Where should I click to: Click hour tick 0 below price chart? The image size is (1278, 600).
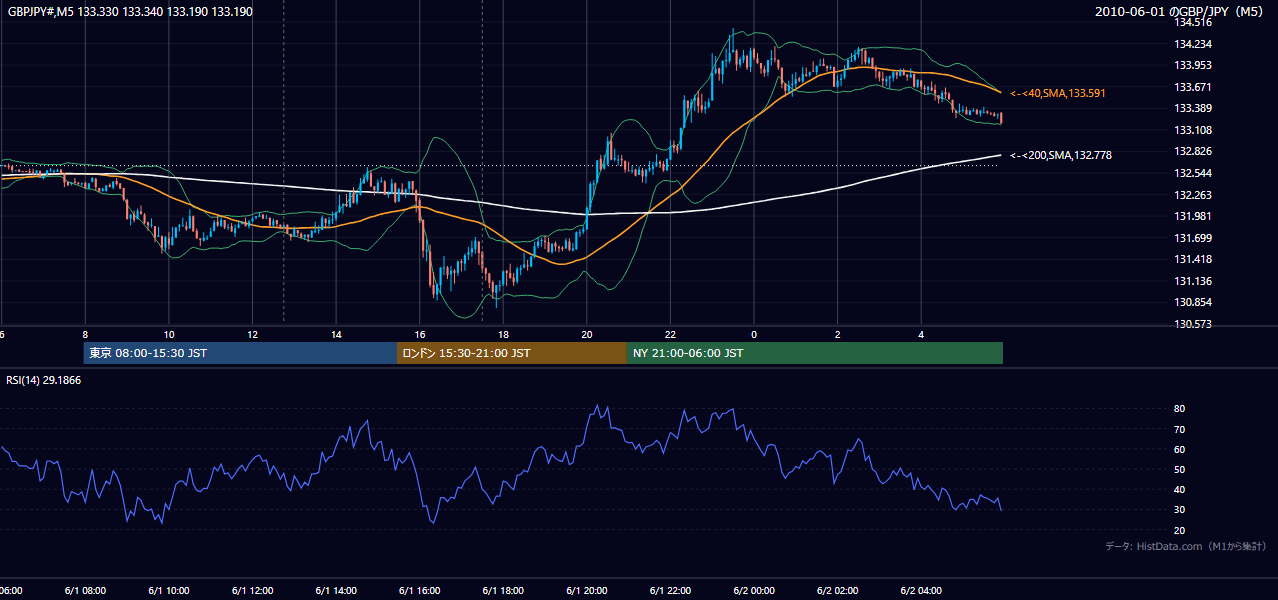pyautogui.click(x=754, y=335)
